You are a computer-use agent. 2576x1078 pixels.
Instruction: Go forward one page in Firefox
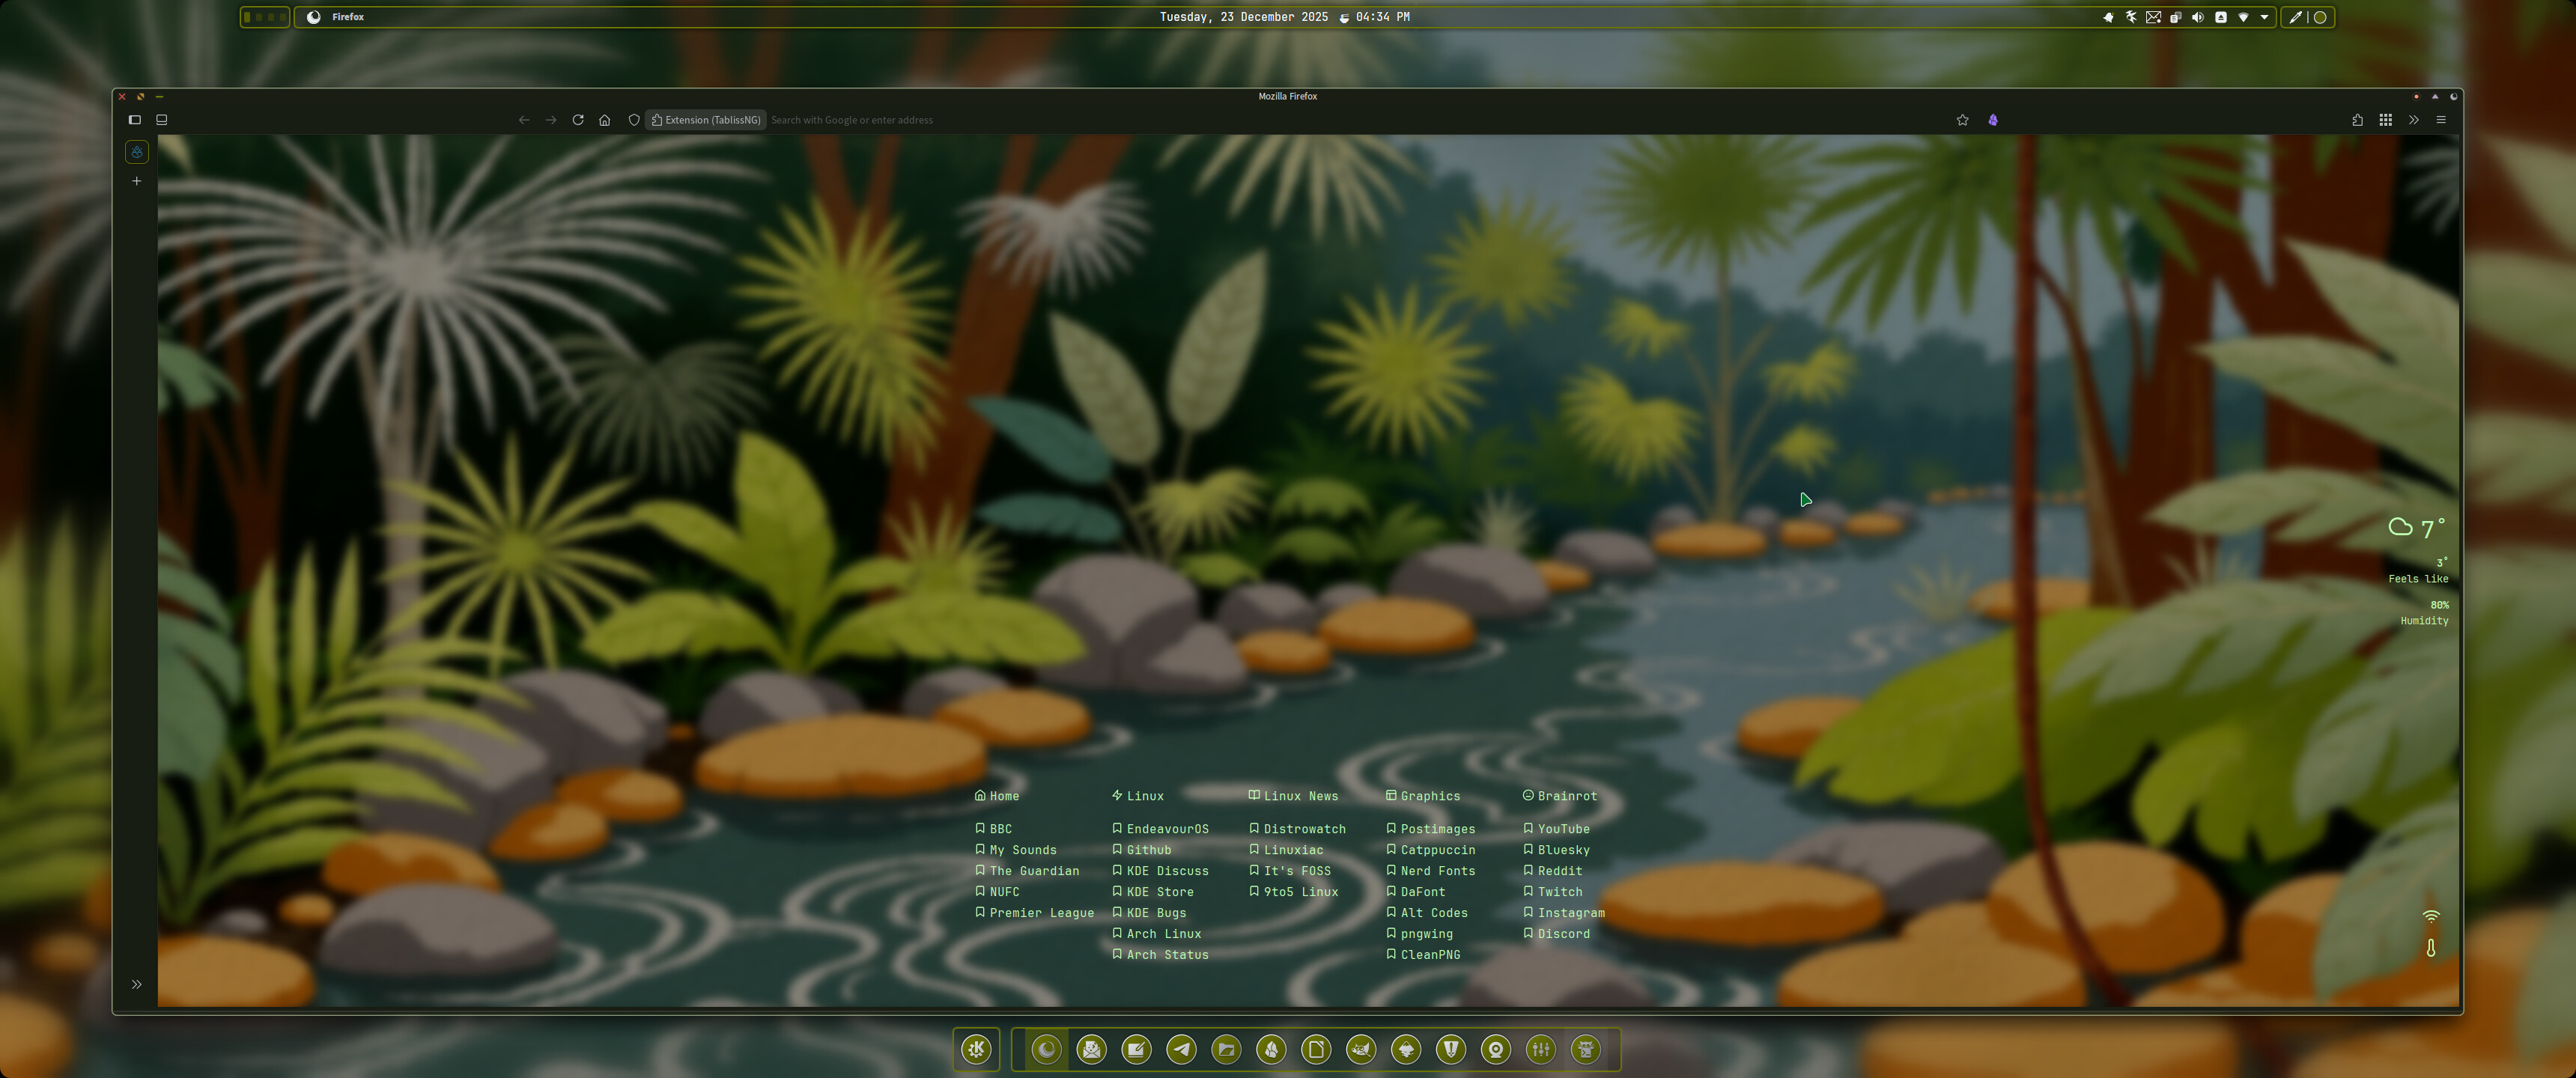(x=551, y=120)
